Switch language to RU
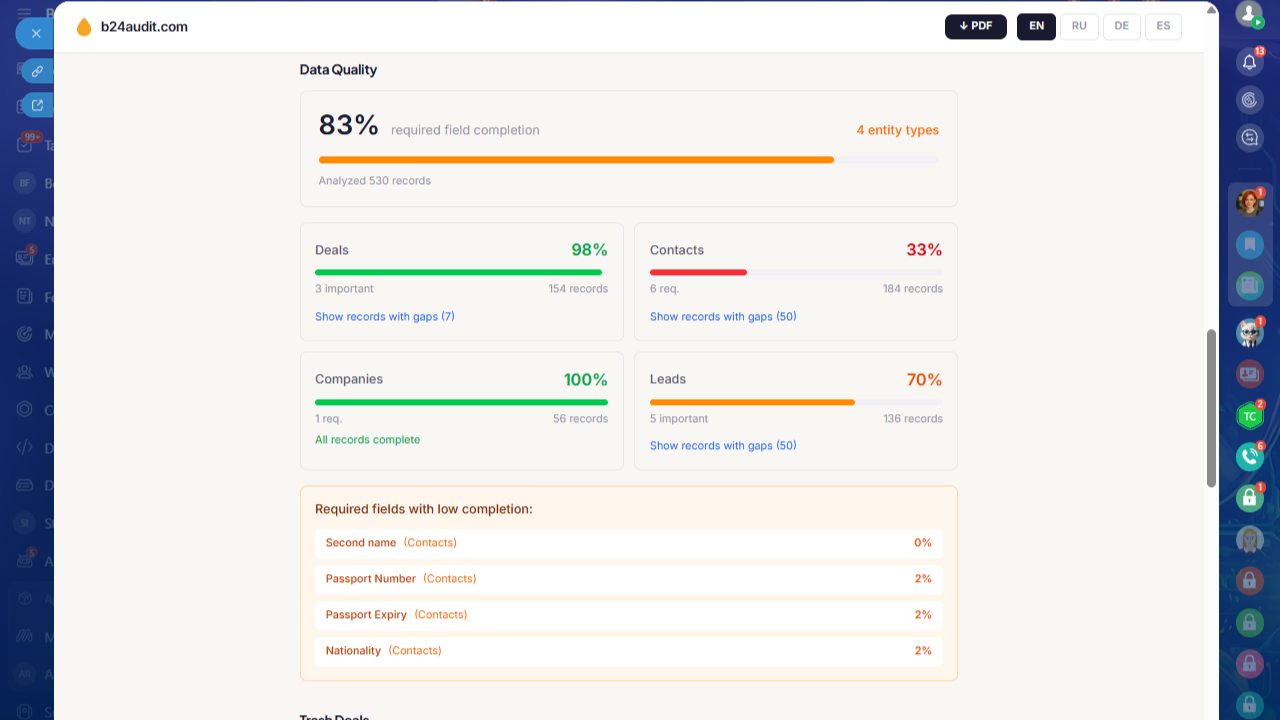 tap(1079, 26)
